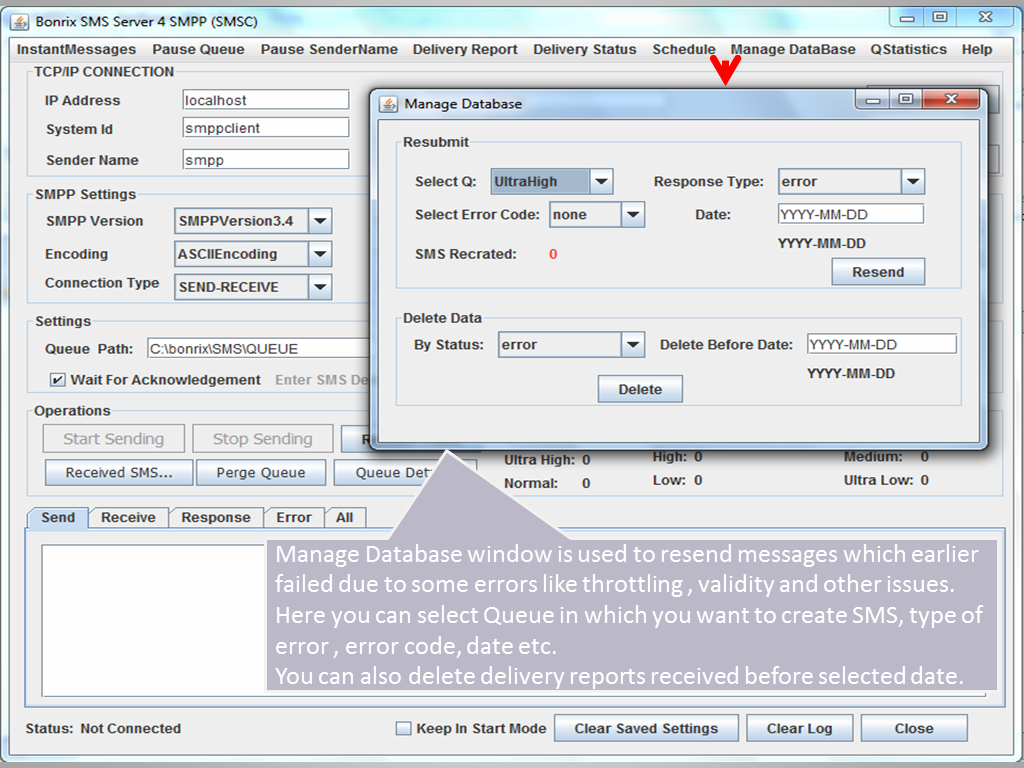
Task: Click the Close button at bottom right
Action: tap(914, 728)
